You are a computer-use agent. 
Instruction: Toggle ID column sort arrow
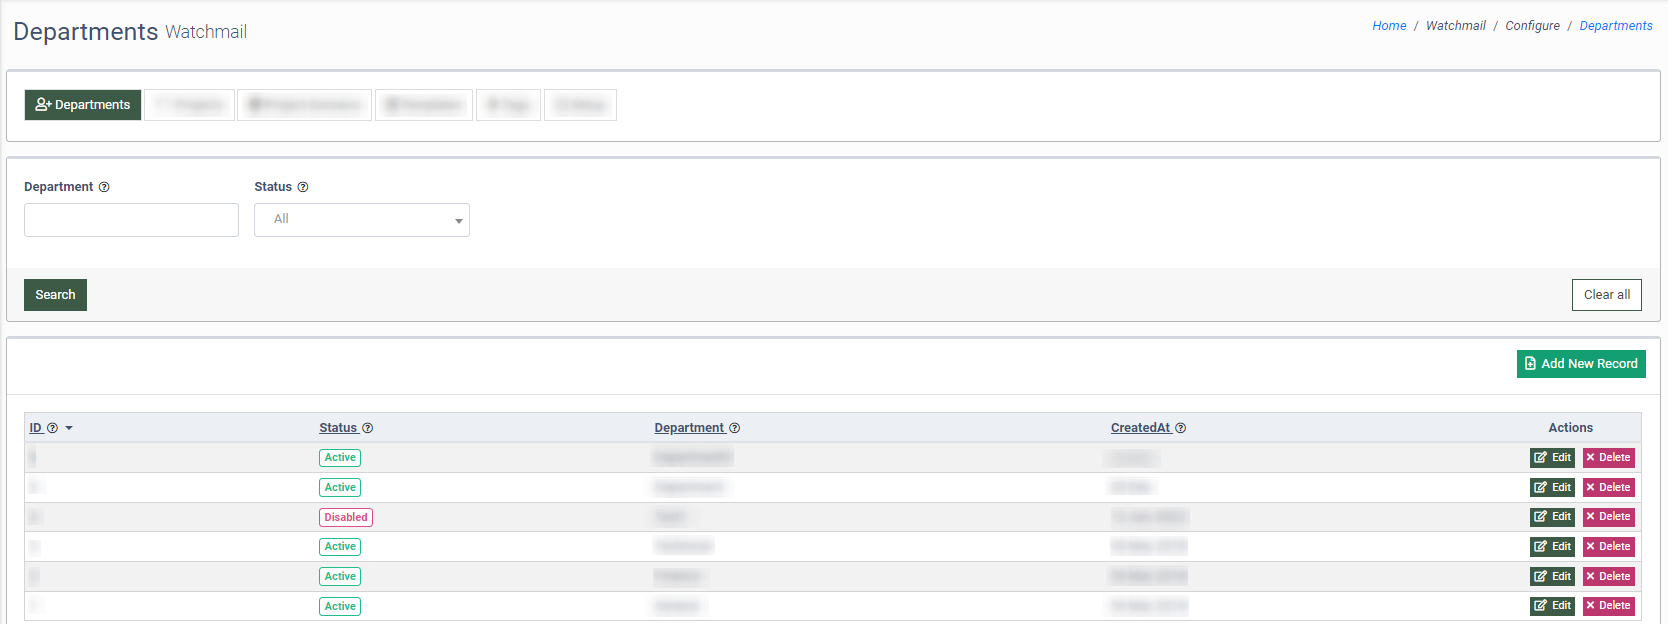click(x=69, y=428)
